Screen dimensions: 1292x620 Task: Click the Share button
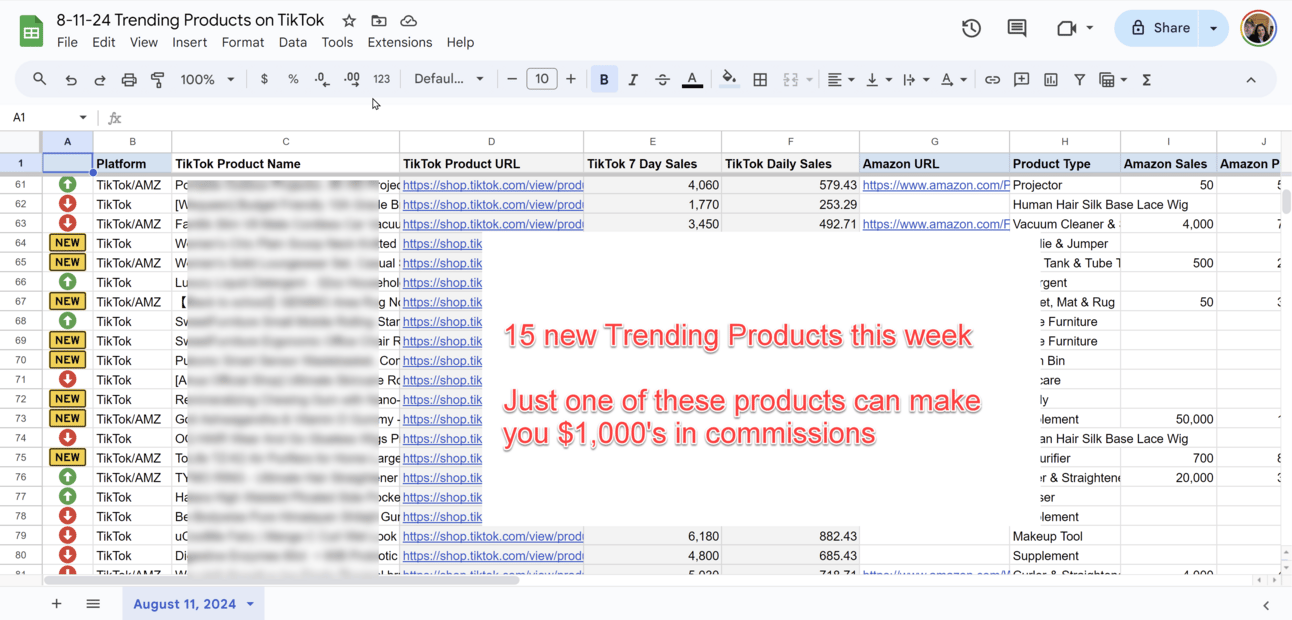click(1159, 28)
